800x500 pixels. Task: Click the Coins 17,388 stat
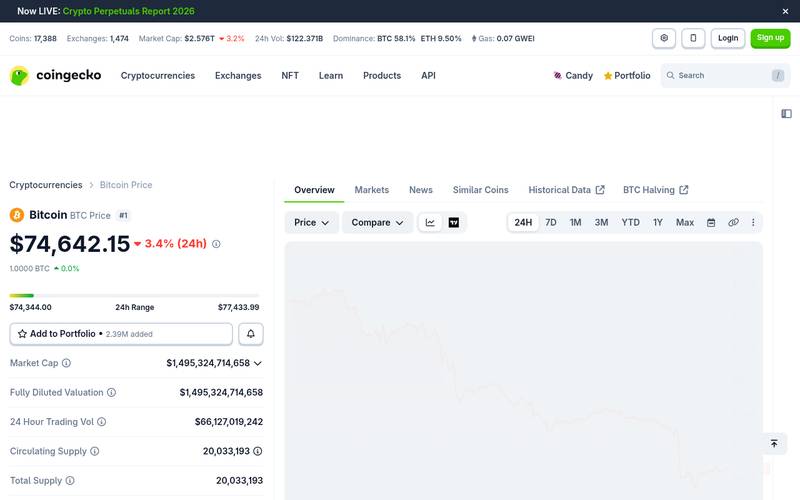[33, 38]
